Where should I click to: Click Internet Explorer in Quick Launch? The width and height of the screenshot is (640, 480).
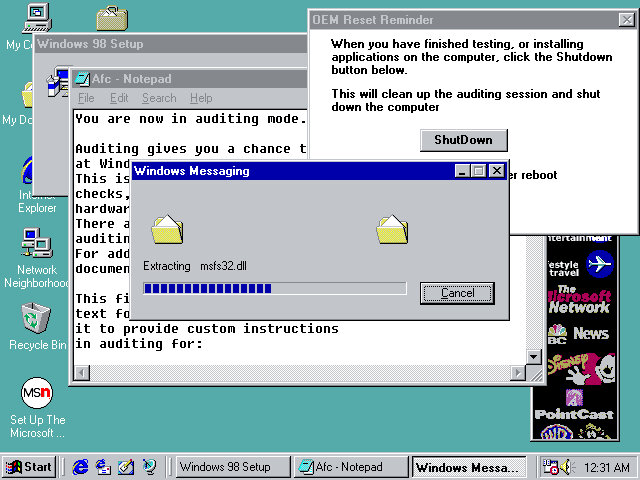click(80, 467)
